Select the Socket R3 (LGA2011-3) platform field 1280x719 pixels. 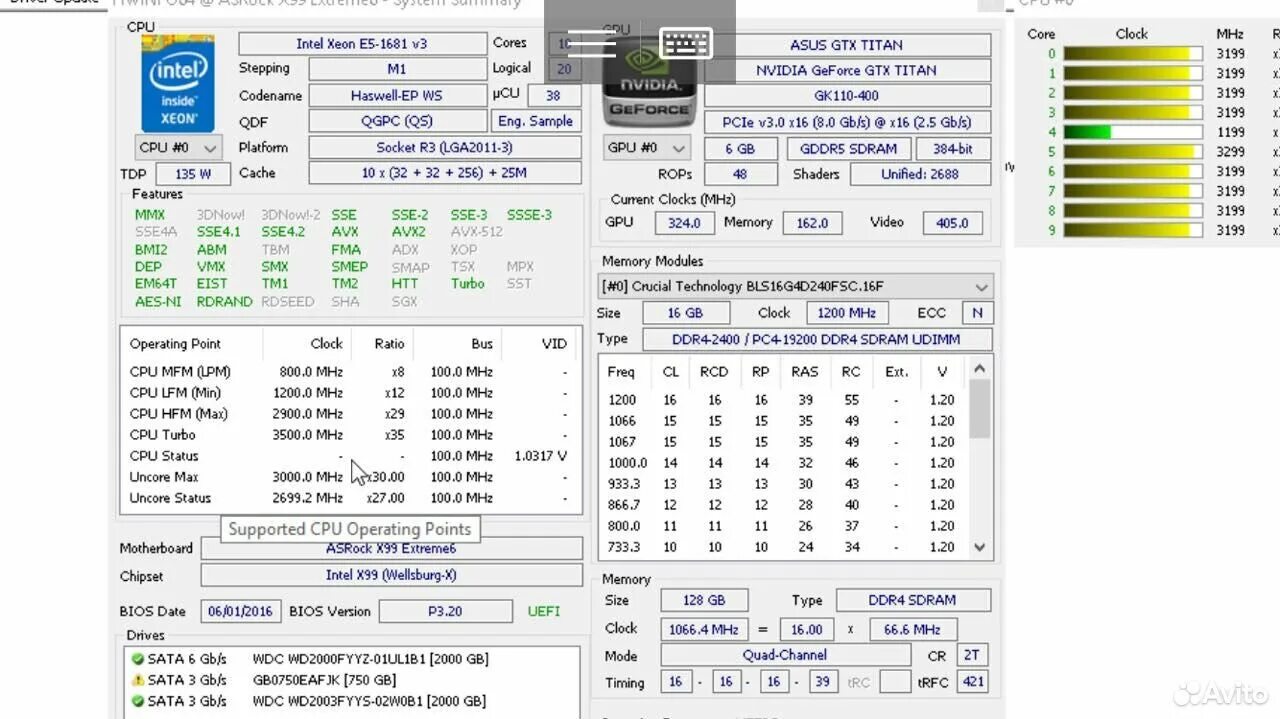coord(444,147)
